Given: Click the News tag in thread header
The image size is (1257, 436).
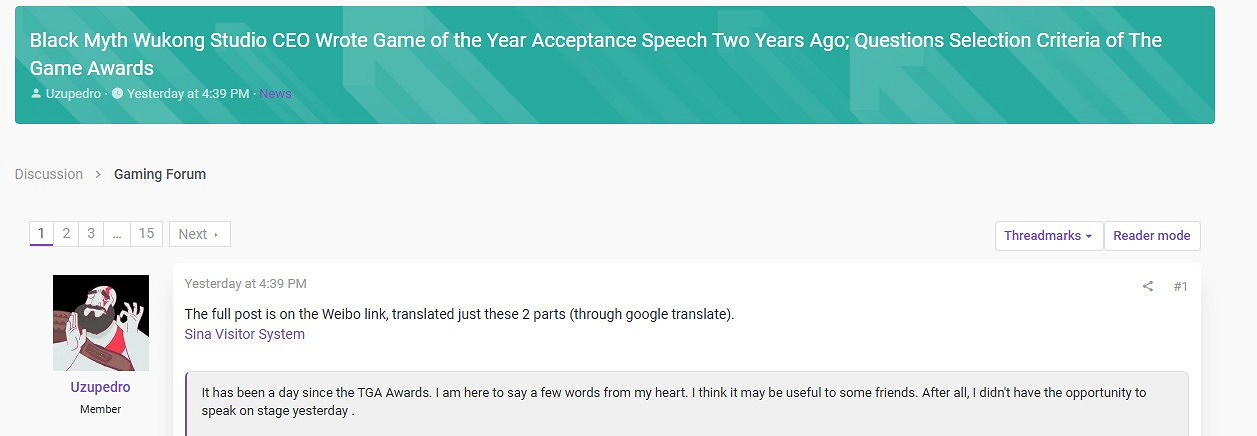Looking at the screenshot, I should click(275, 94).
